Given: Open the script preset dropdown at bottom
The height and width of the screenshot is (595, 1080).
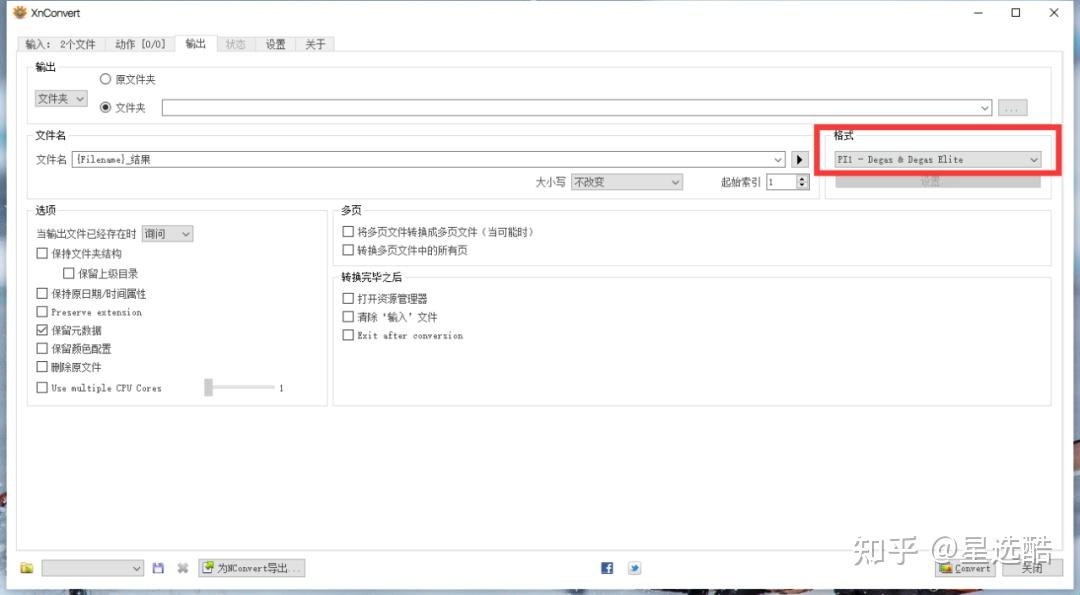Looking at the screenshot, I should click(x=92, y=568).
